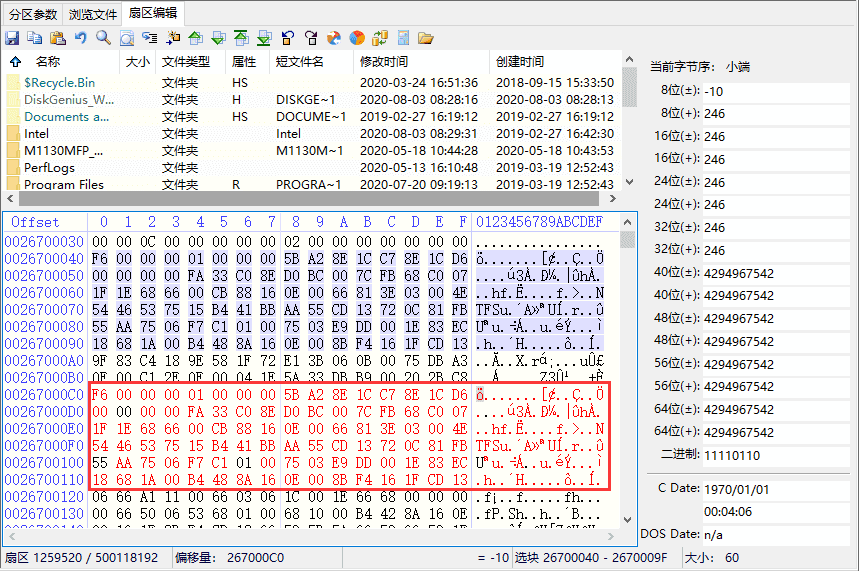859x571 pixels.
Task: Click the Paste clipboard toolbar icon
Action: [58, 38]
